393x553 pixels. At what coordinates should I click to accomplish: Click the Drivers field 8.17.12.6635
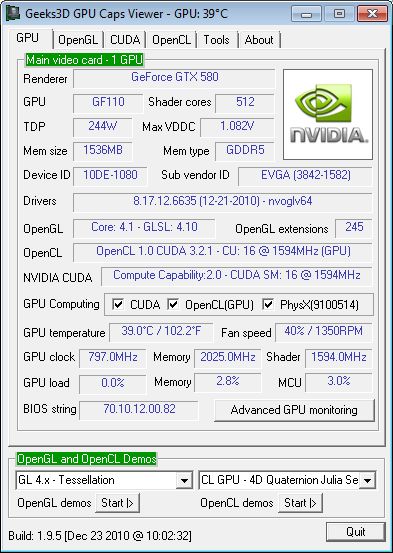point(223,202)
